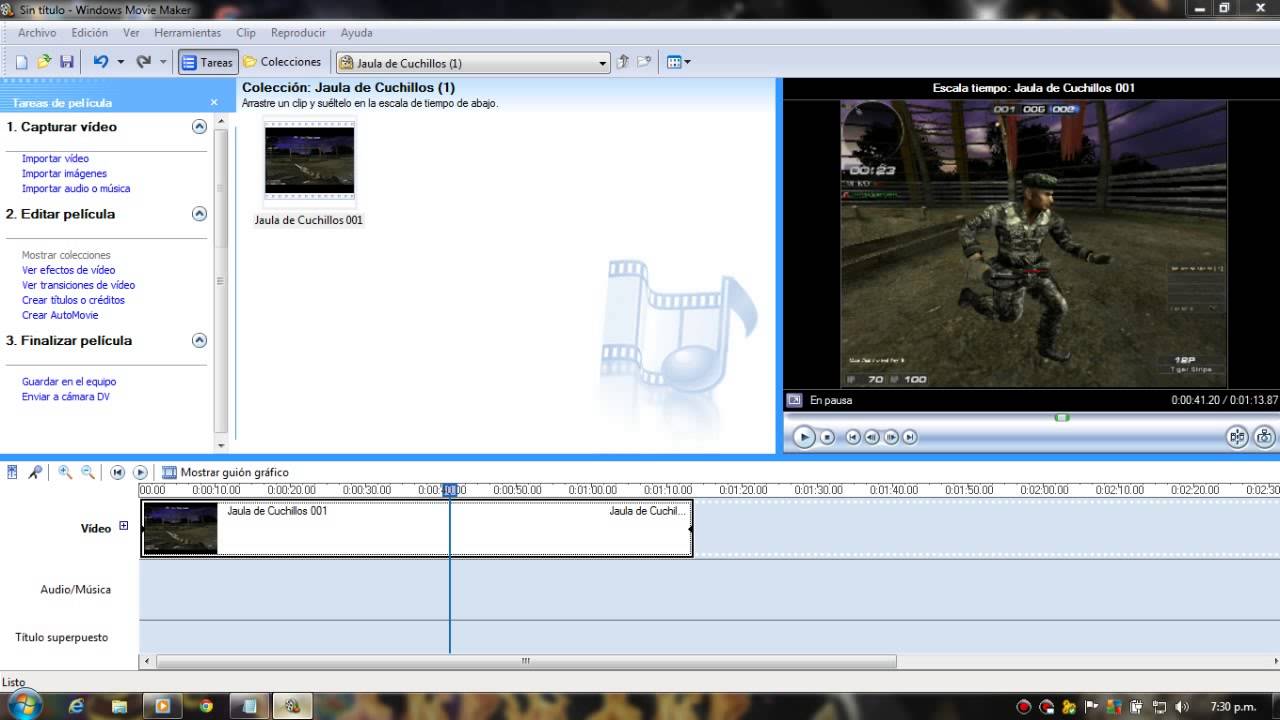Toggle the Colecciones pane button

click(x=282, y=62)
